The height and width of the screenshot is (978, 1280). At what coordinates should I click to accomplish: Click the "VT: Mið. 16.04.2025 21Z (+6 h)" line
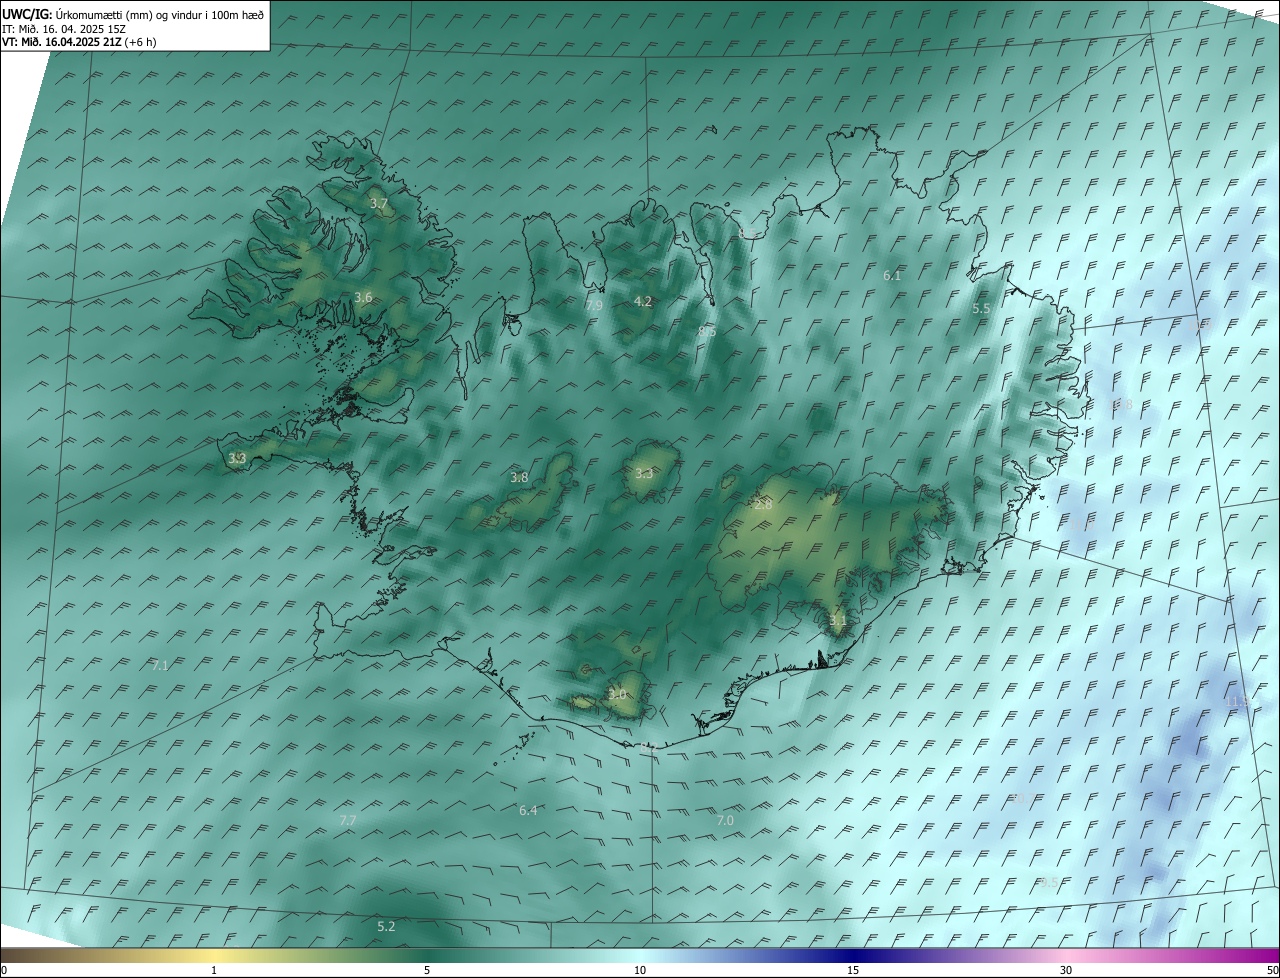point(79,42)
